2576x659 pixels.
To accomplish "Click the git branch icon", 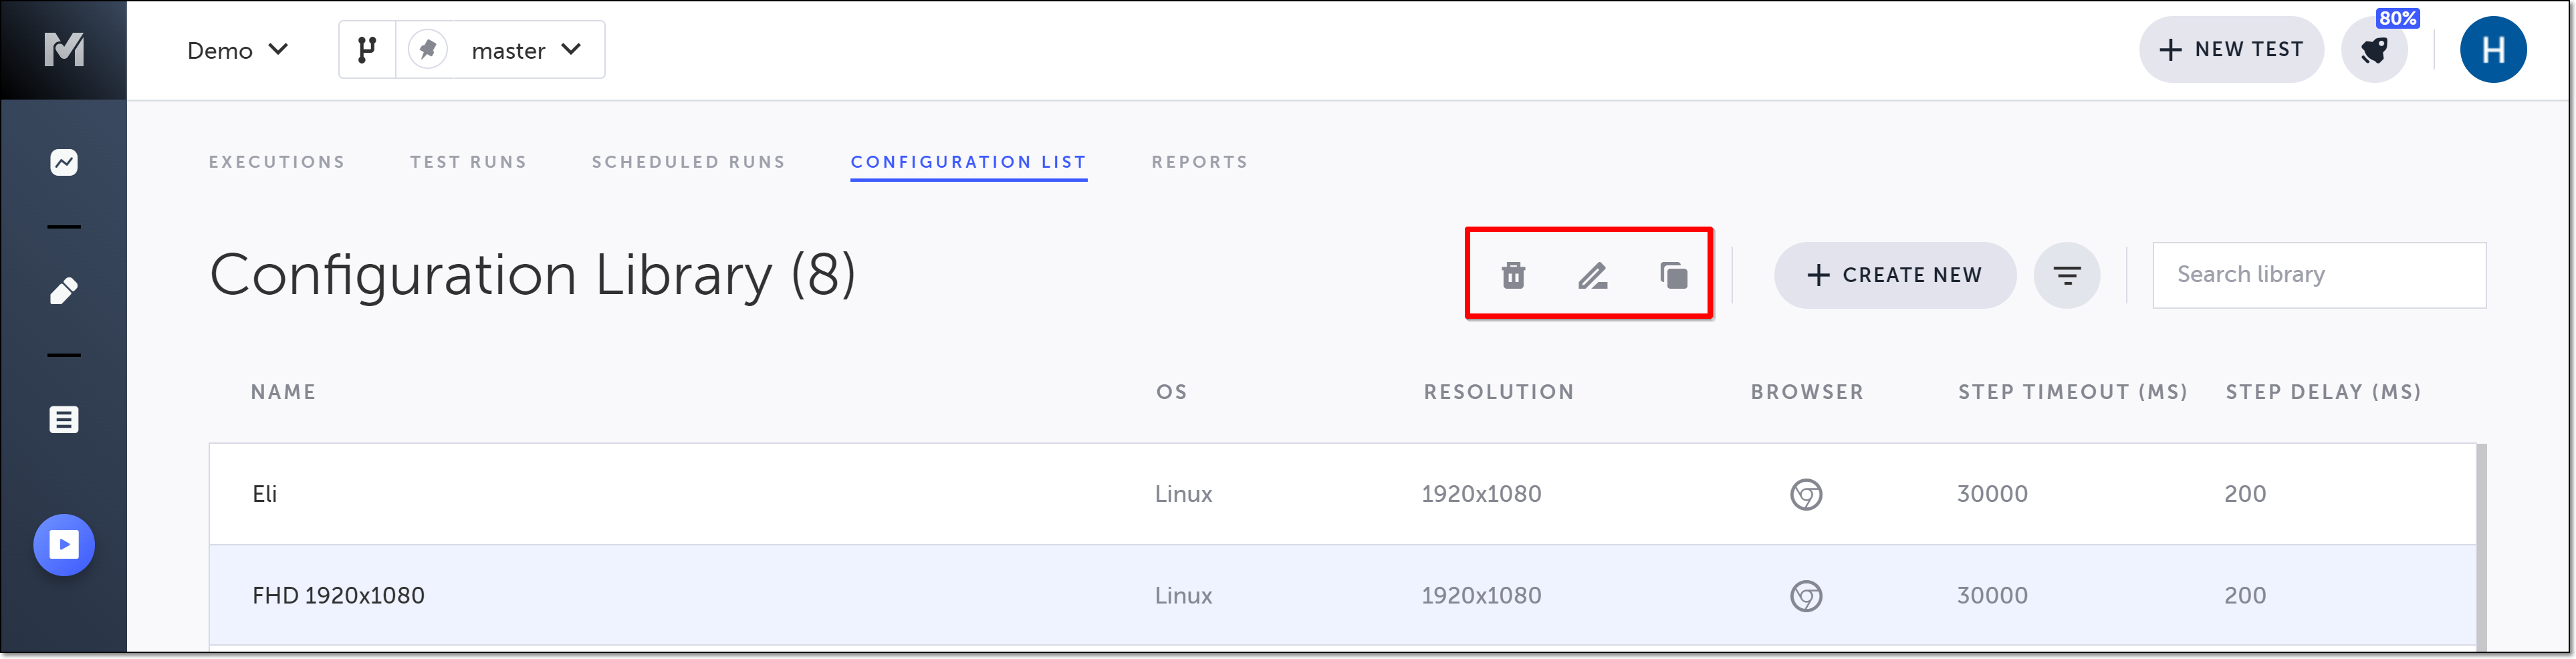I will [x=367, y=50].
